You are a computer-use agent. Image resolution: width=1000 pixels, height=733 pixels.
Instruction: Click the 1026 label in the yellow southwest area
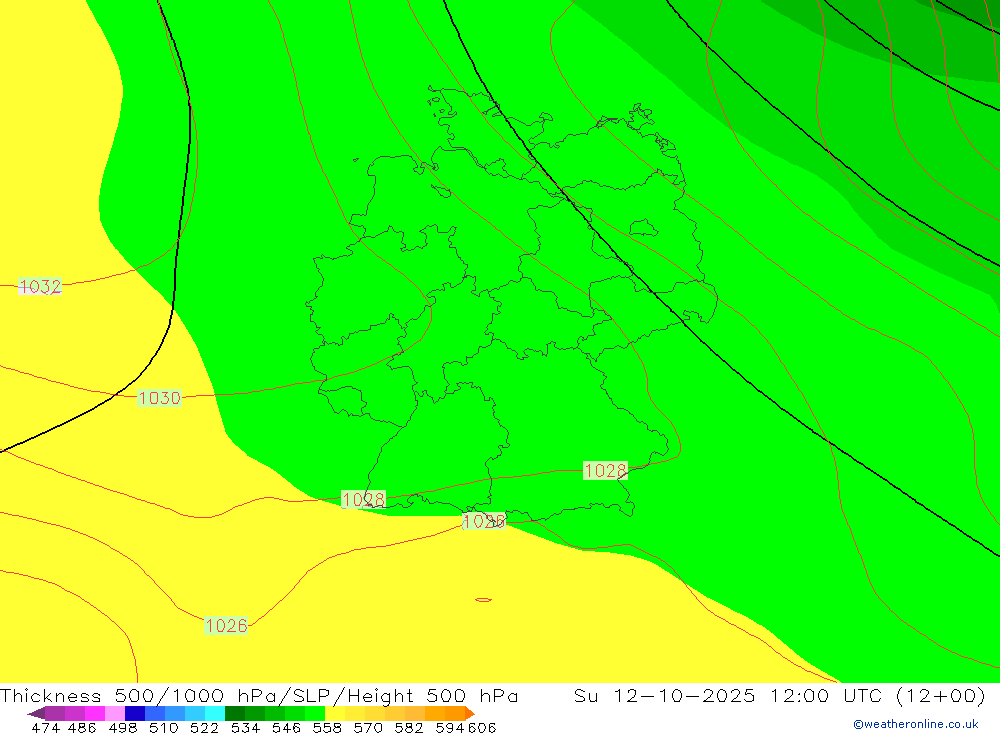point(226,625)
